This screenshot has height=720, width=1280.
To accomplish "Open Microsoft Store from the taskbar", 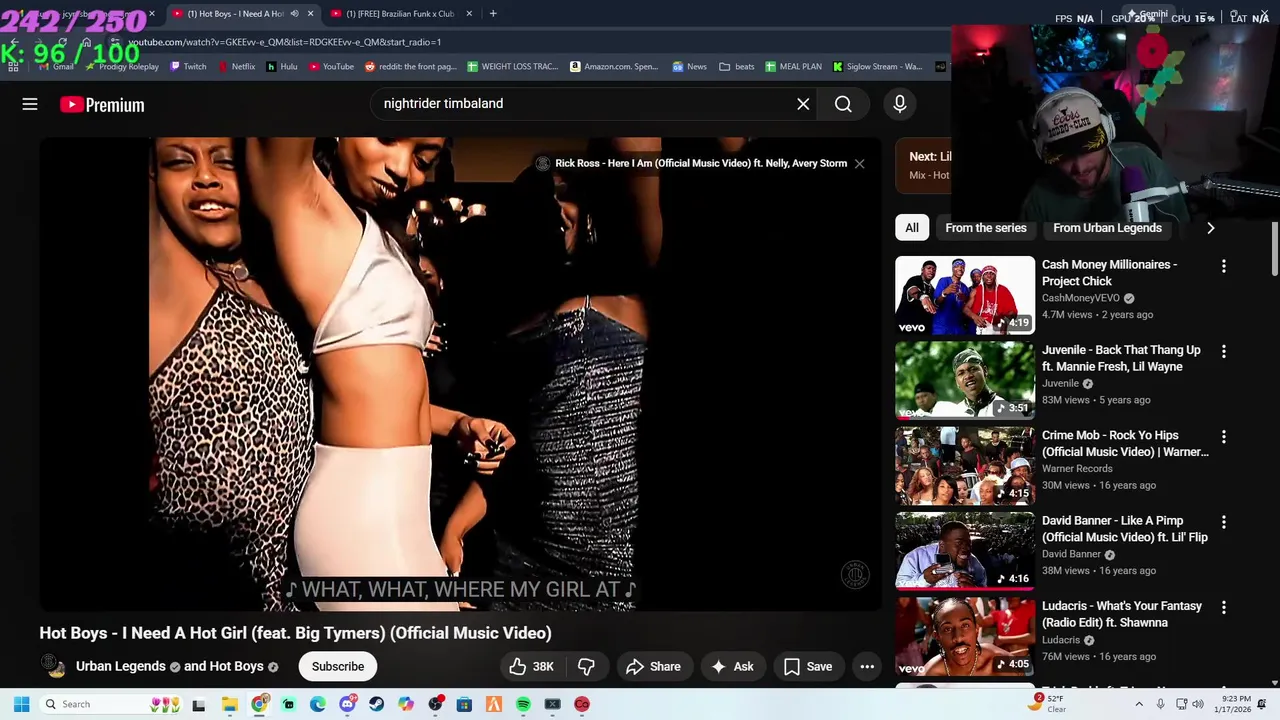I will [x=464, y=704].
